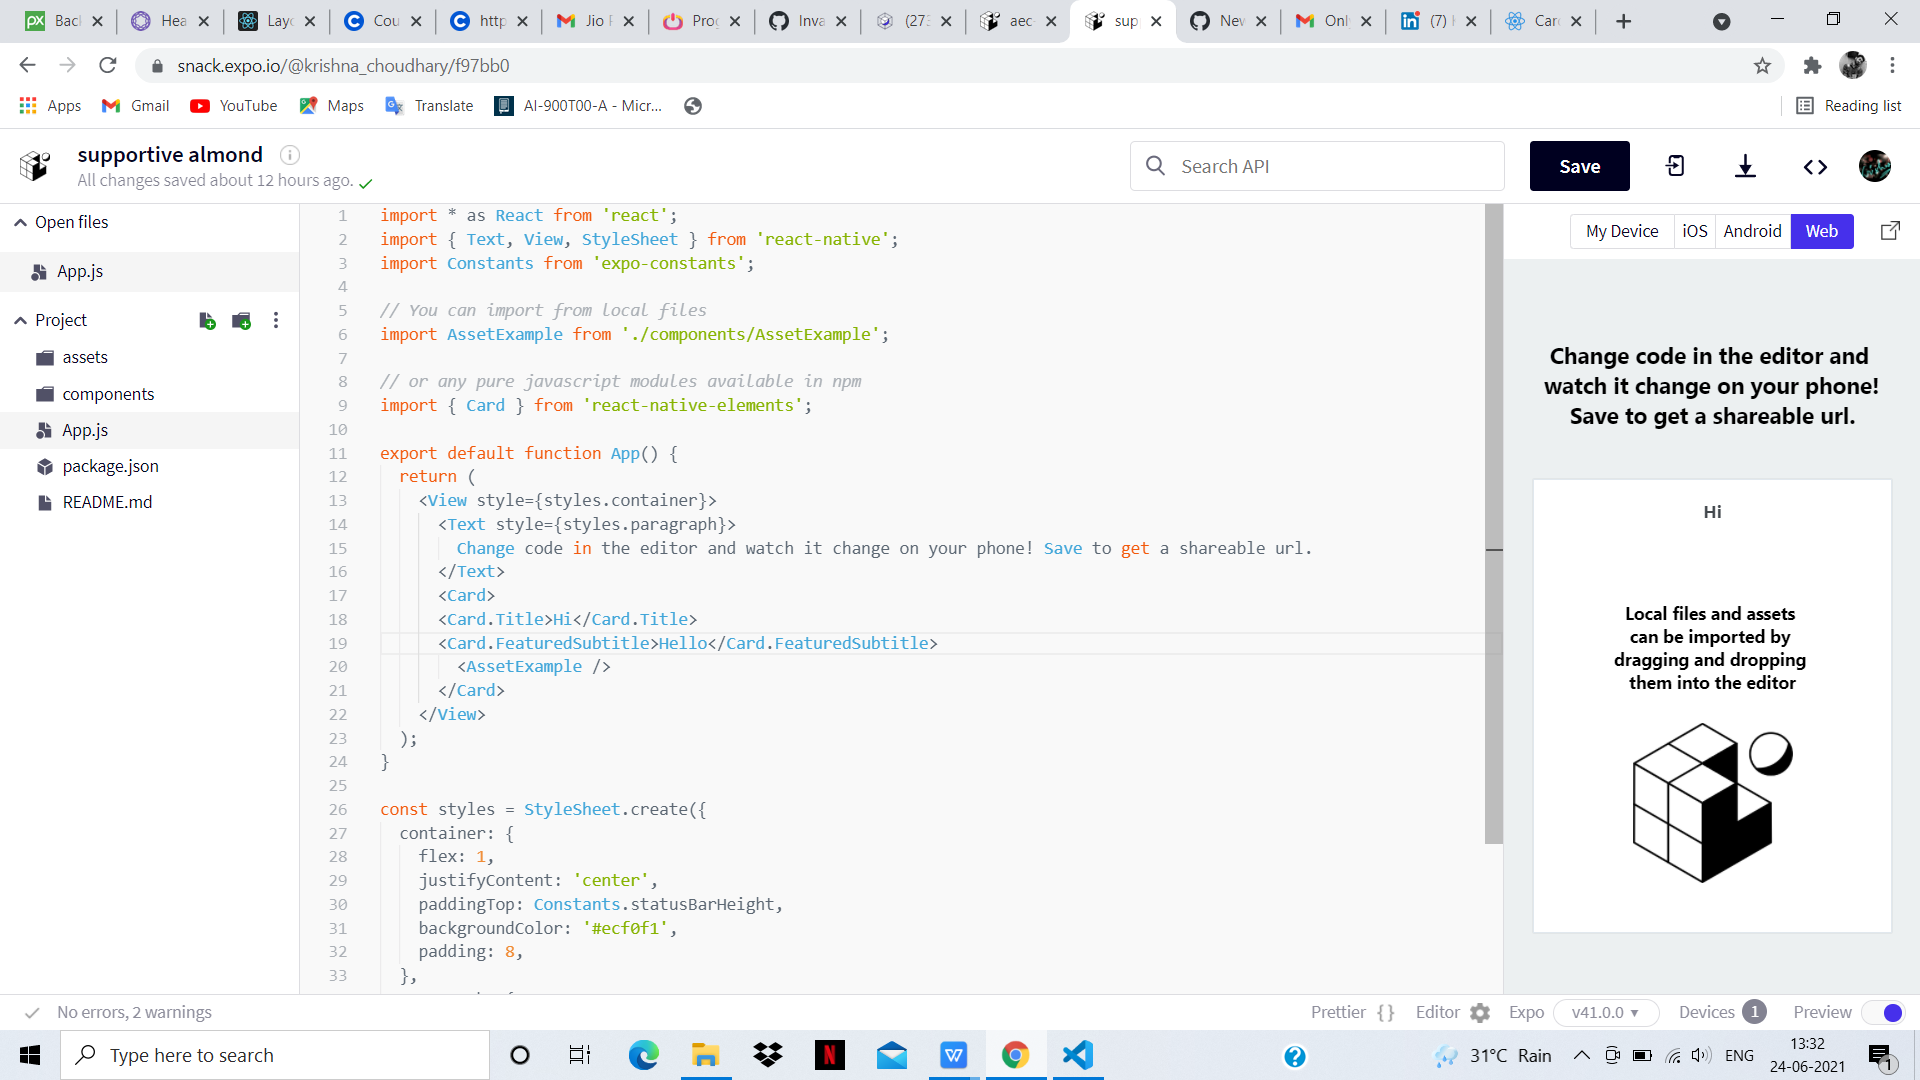Select package.json in the Project tree
The height and width of the screenshot is (1080, 1920).
coord(108,466)
